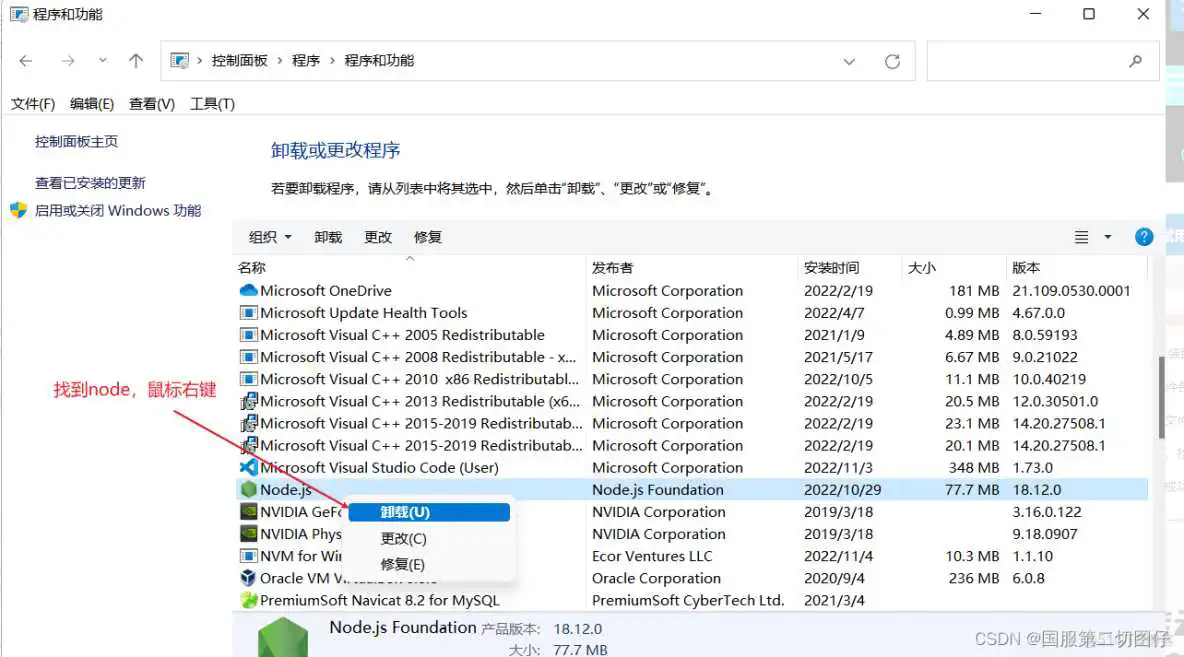This screenshot has height=657, width=1184.
Task: Click the up navigation arrow
Action: pos(136,60)
